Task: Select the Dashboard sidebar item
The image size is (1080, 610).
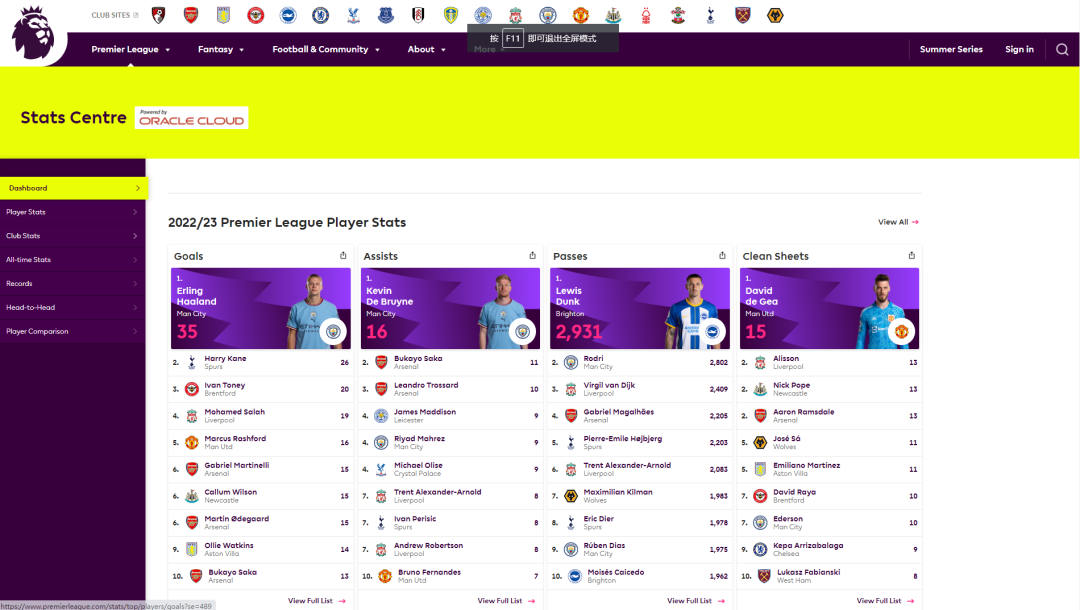Action: 74,188
